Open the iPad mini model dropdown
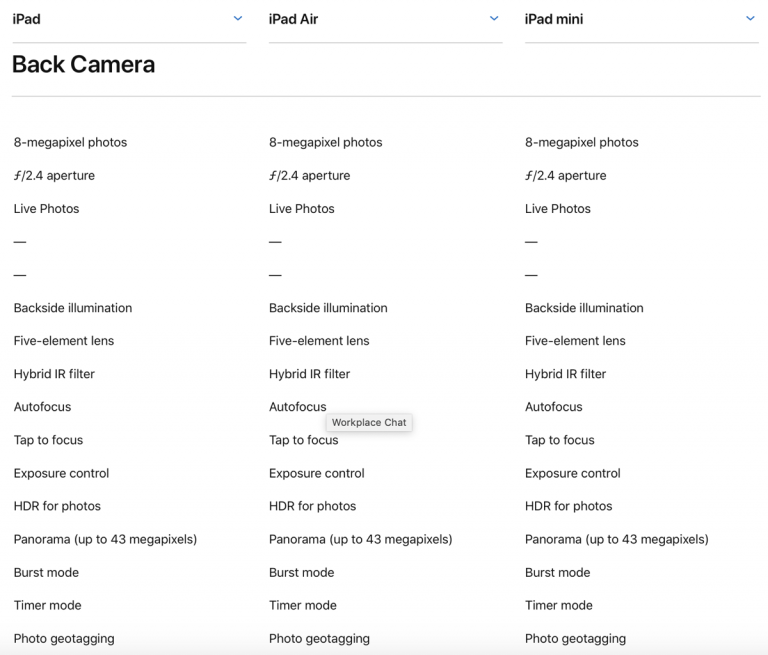The image size is (768, 655). click(x=642, y=19)
